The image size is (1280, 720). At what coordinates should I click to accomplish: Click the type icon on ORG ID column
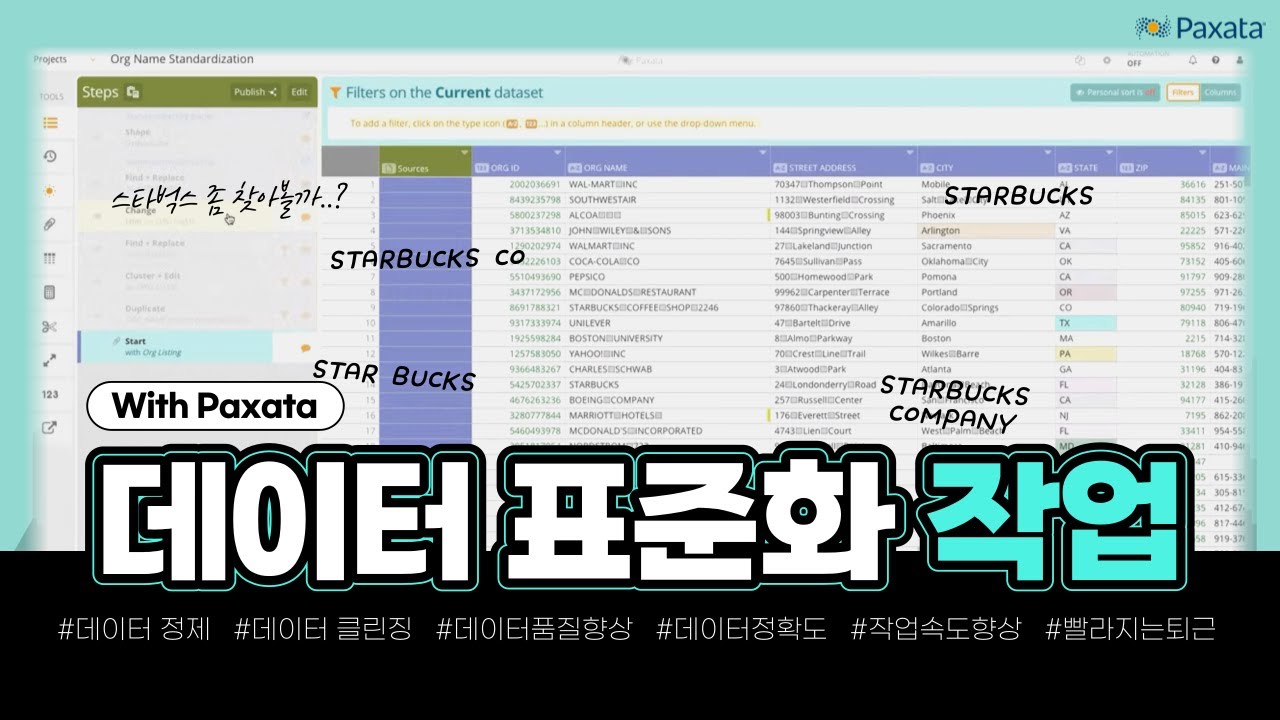[x=481, y=168]
